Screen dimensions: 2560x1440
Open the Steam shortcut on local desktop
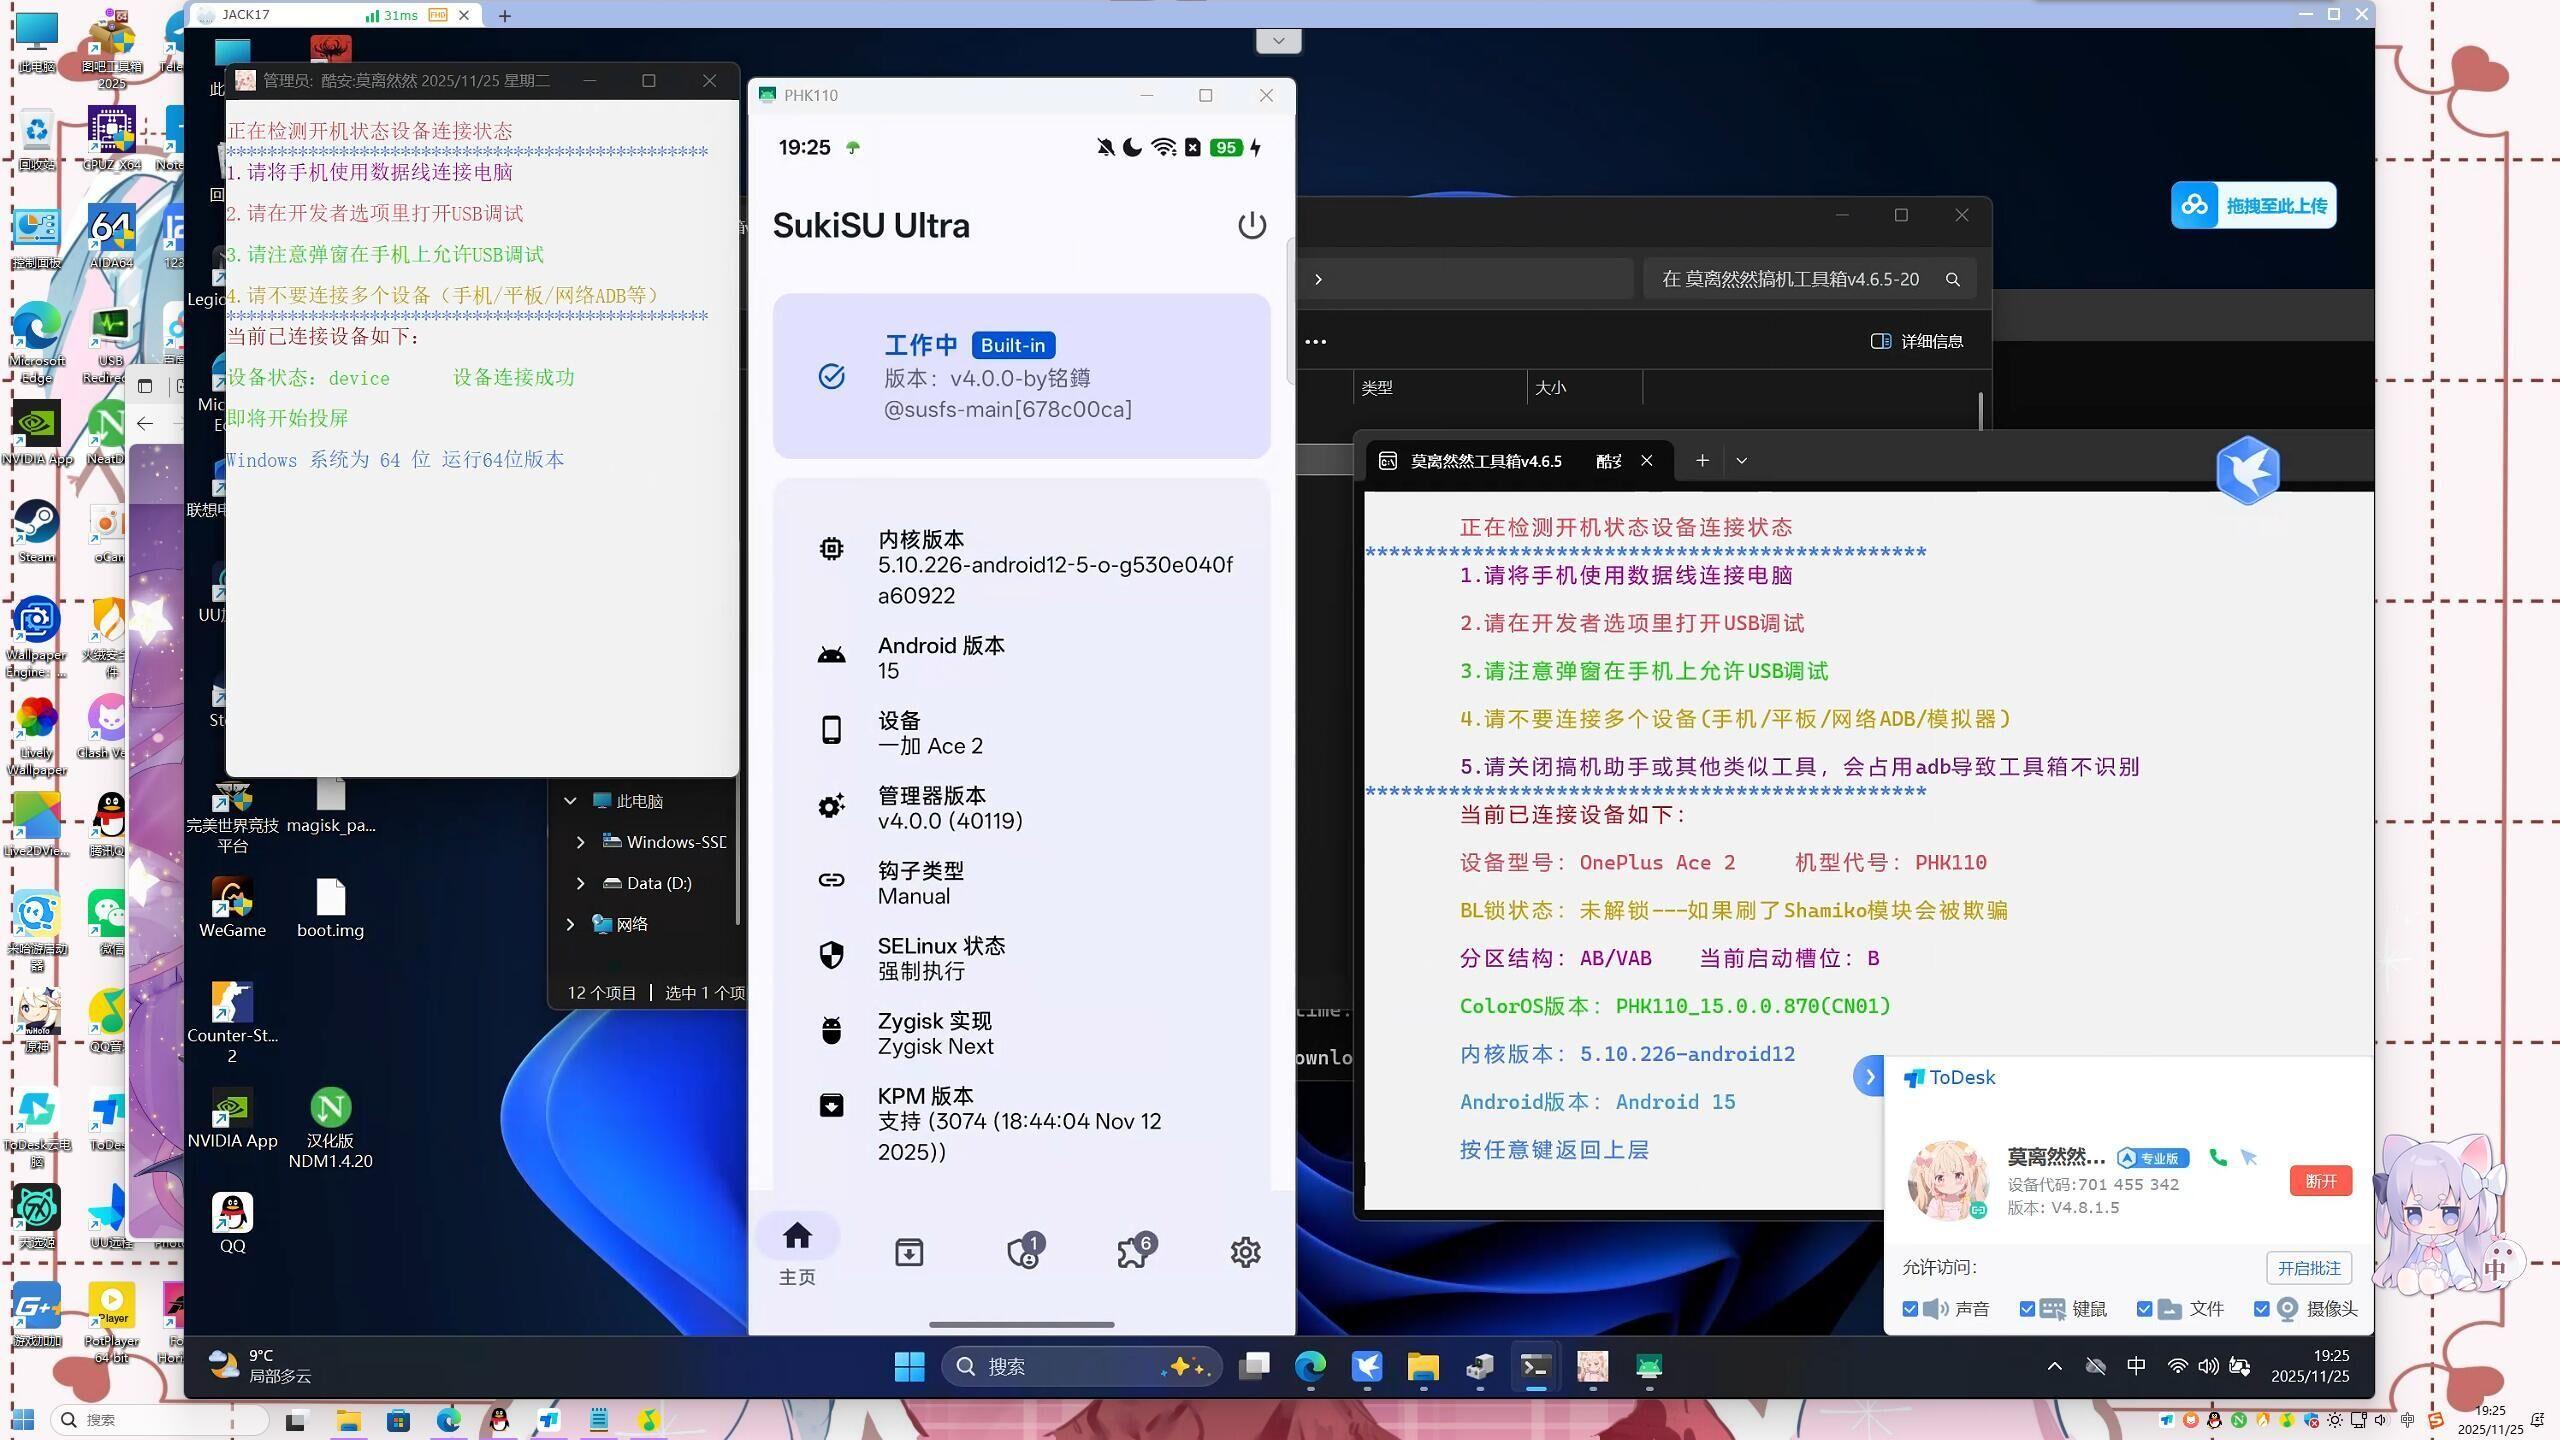coord(36,531)
